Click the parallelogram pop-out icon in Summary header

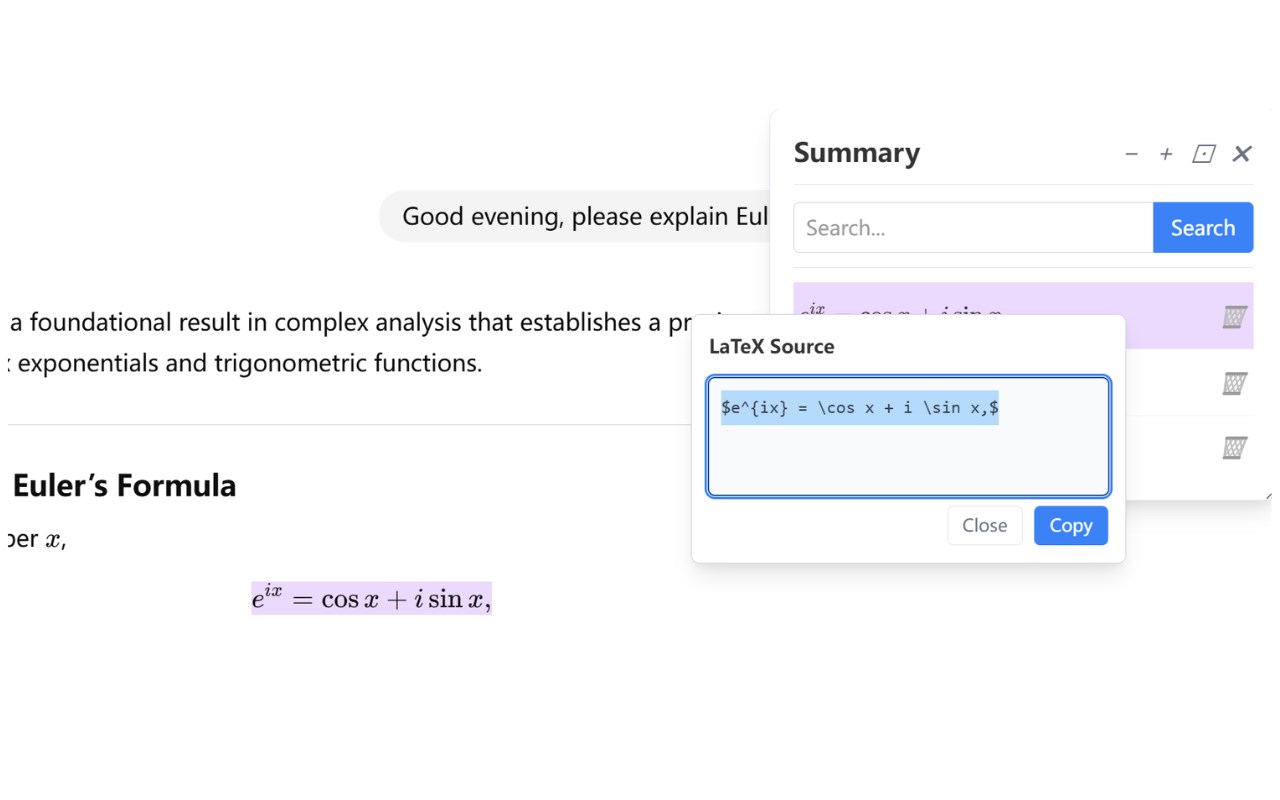(1204, 154)
